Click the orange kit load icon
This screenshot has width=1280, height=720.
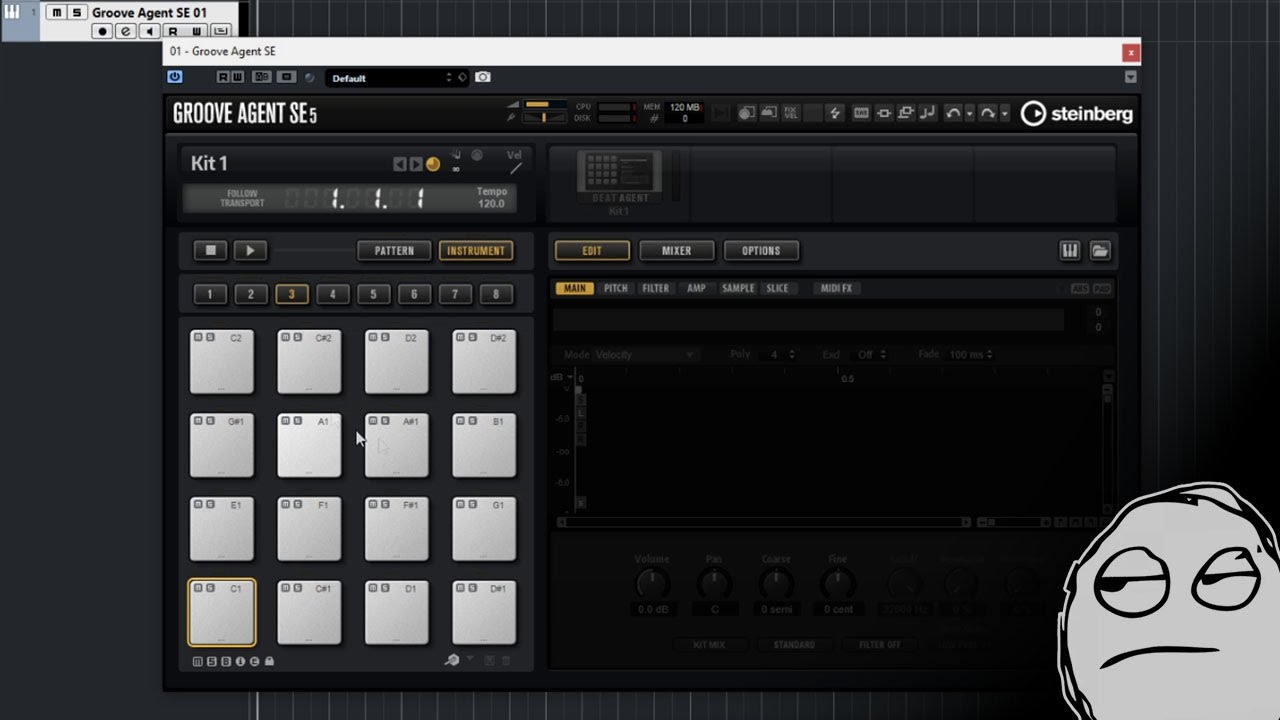coord(433,164)
